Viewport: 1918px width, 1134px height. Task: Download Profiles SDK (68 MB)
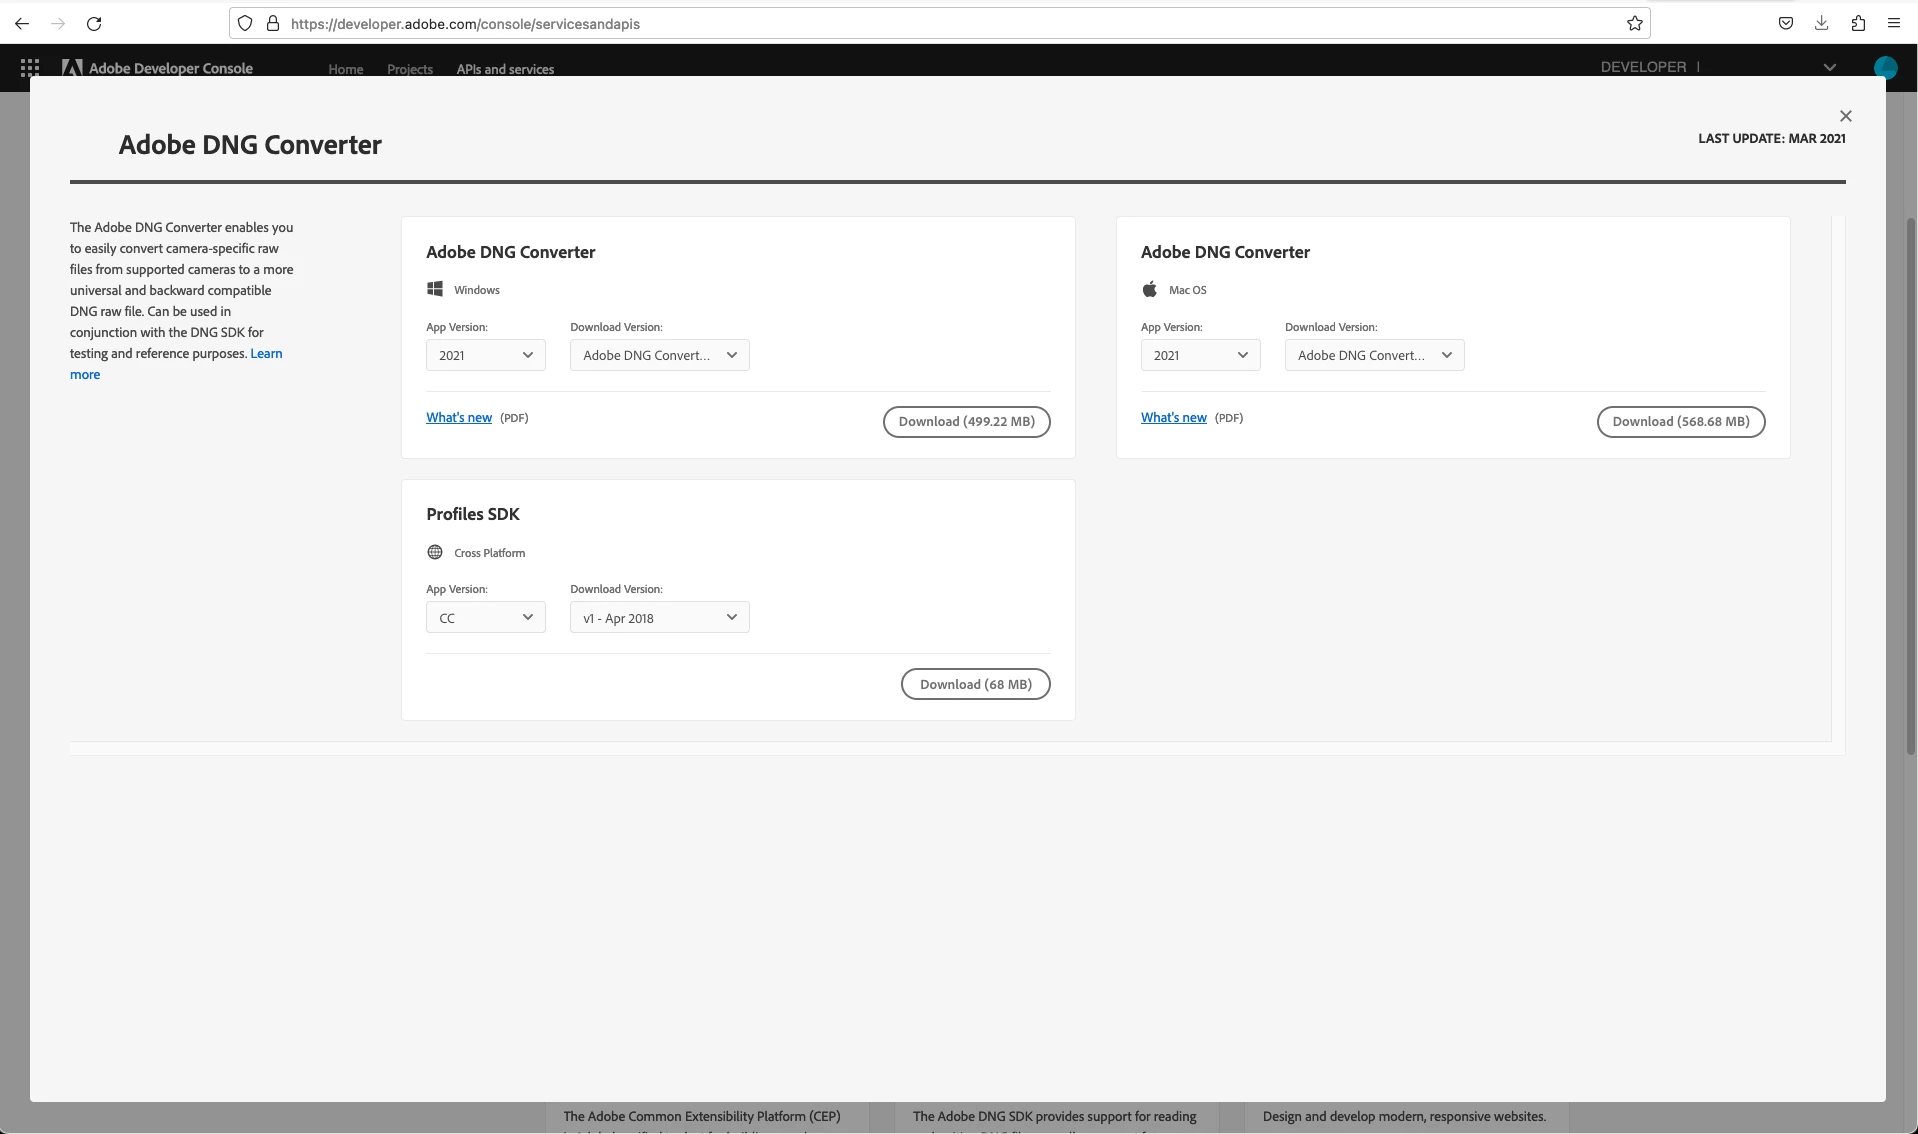[975, 684]
